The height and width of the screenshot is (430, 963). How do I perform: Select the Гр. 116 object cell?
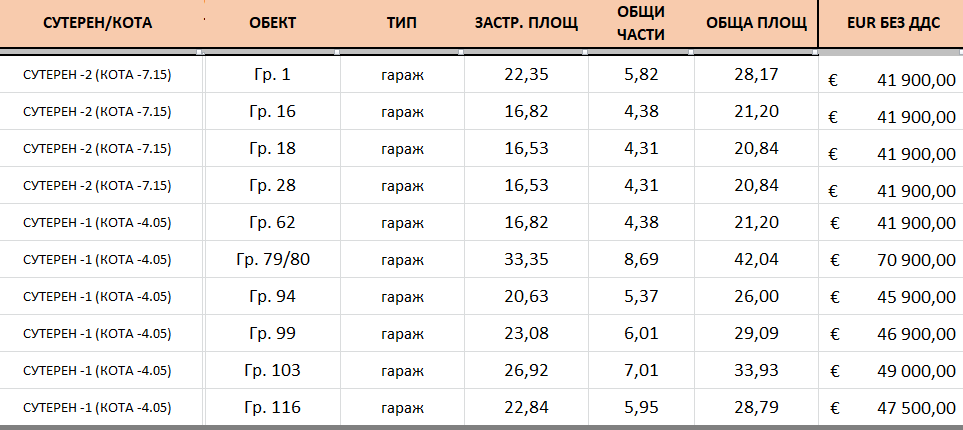(272, 408)
